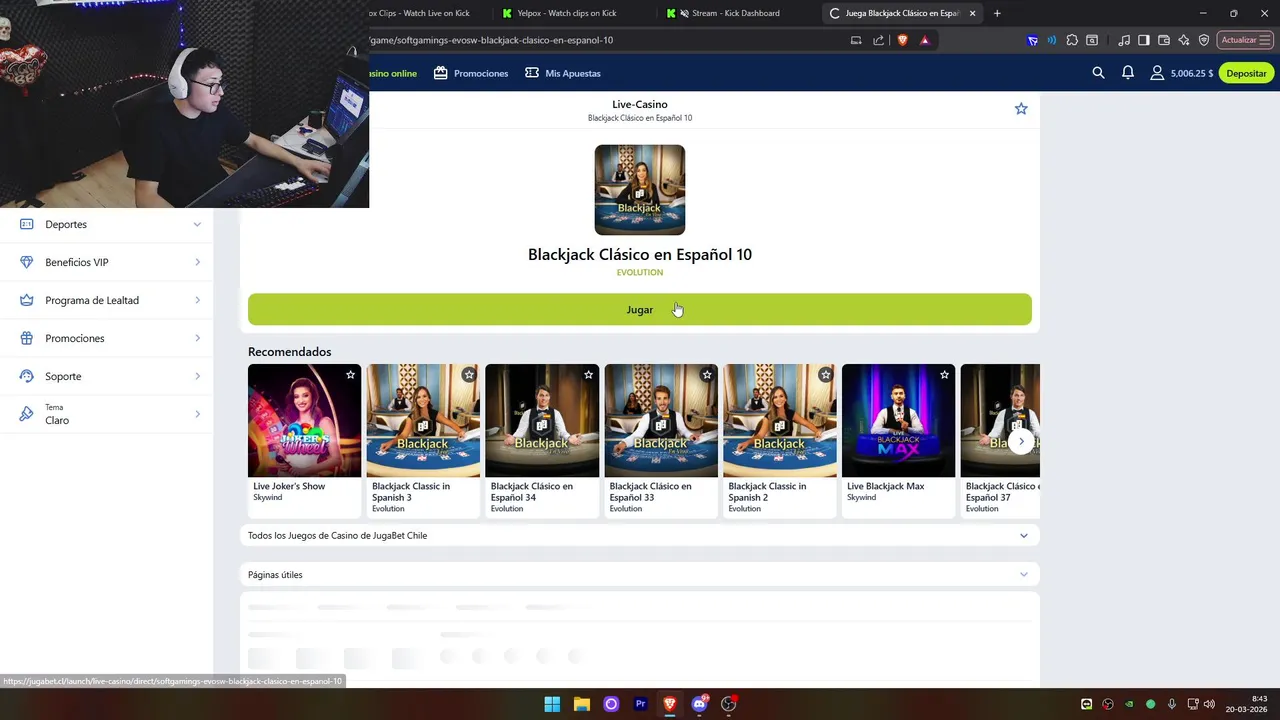This screenshot has height=720, width=1280.
Task: Click the 5,006.25 $ balance
Action: (1192, 73)
